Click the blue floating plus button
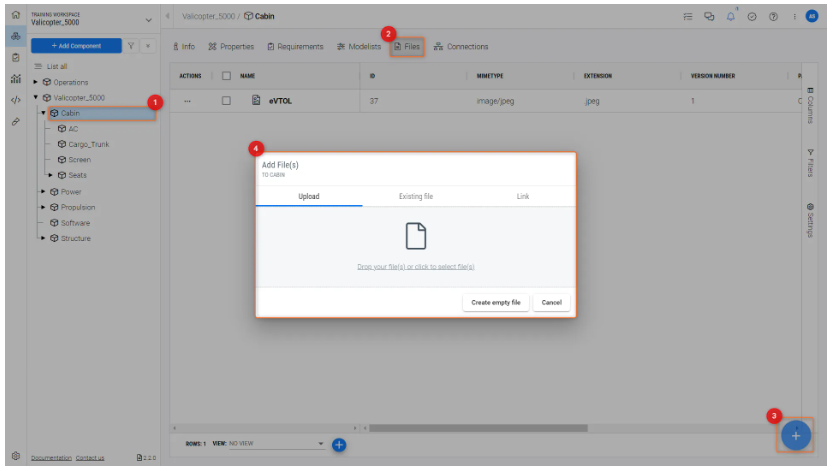Screen dimensions: 837x471 pyautogui.click(x=795, y=436)
